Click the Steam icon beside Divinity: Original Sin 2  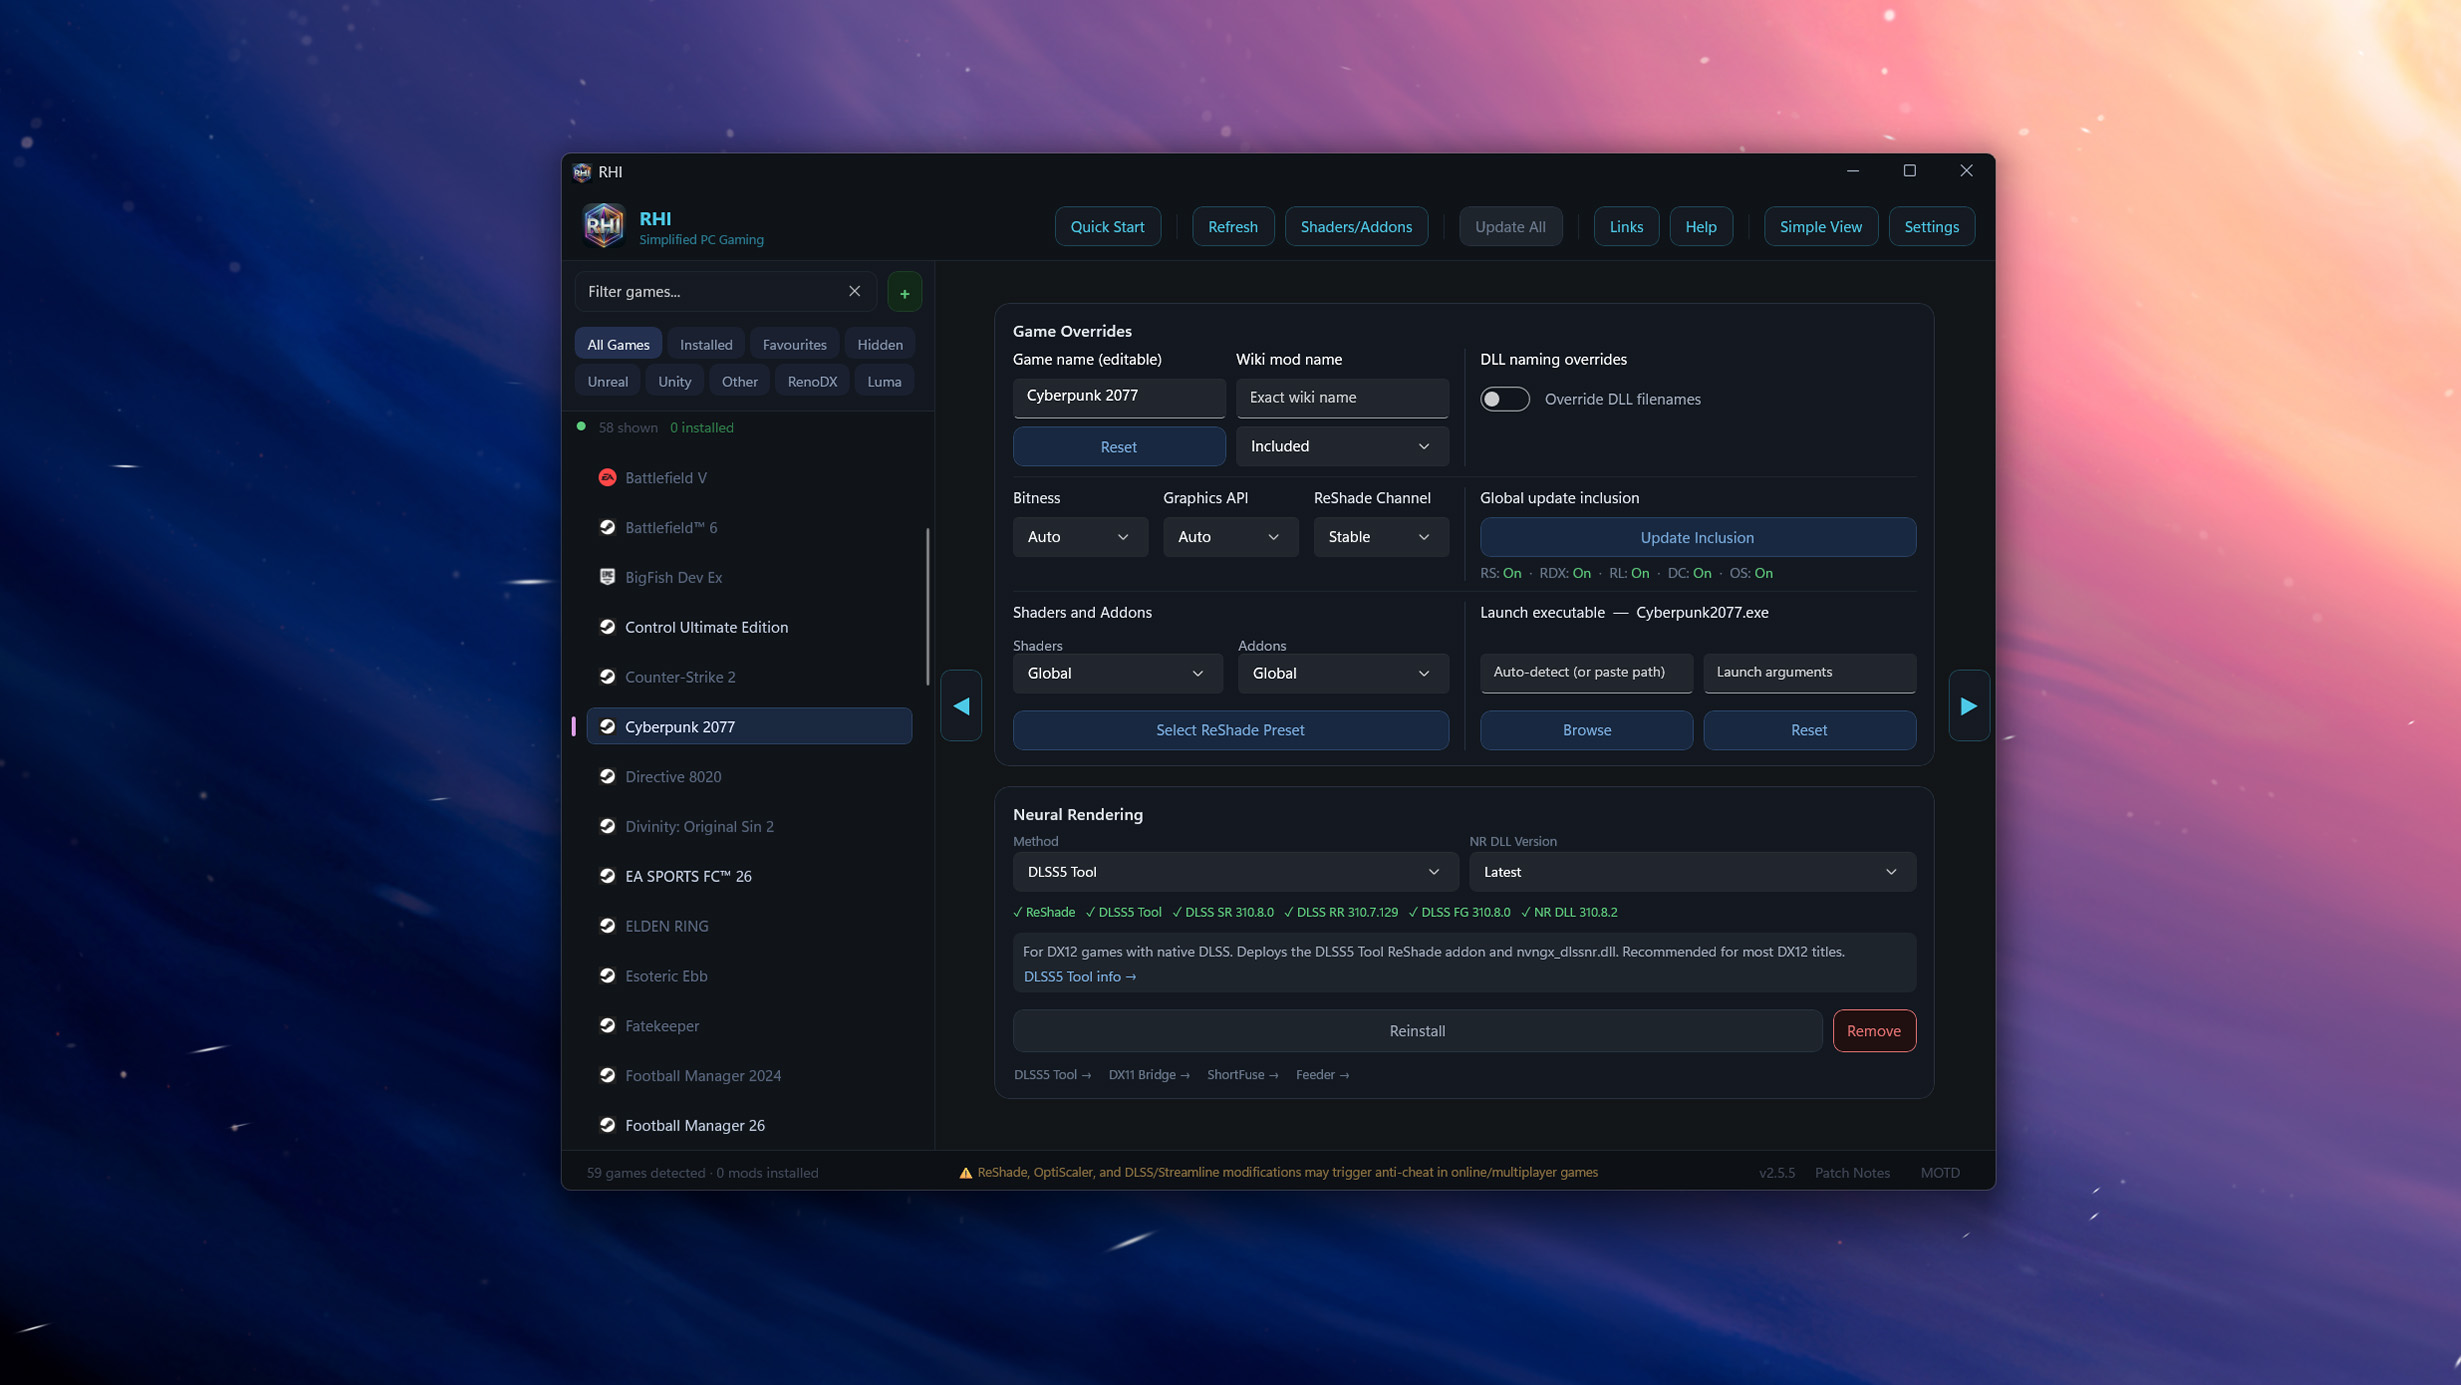607,826
